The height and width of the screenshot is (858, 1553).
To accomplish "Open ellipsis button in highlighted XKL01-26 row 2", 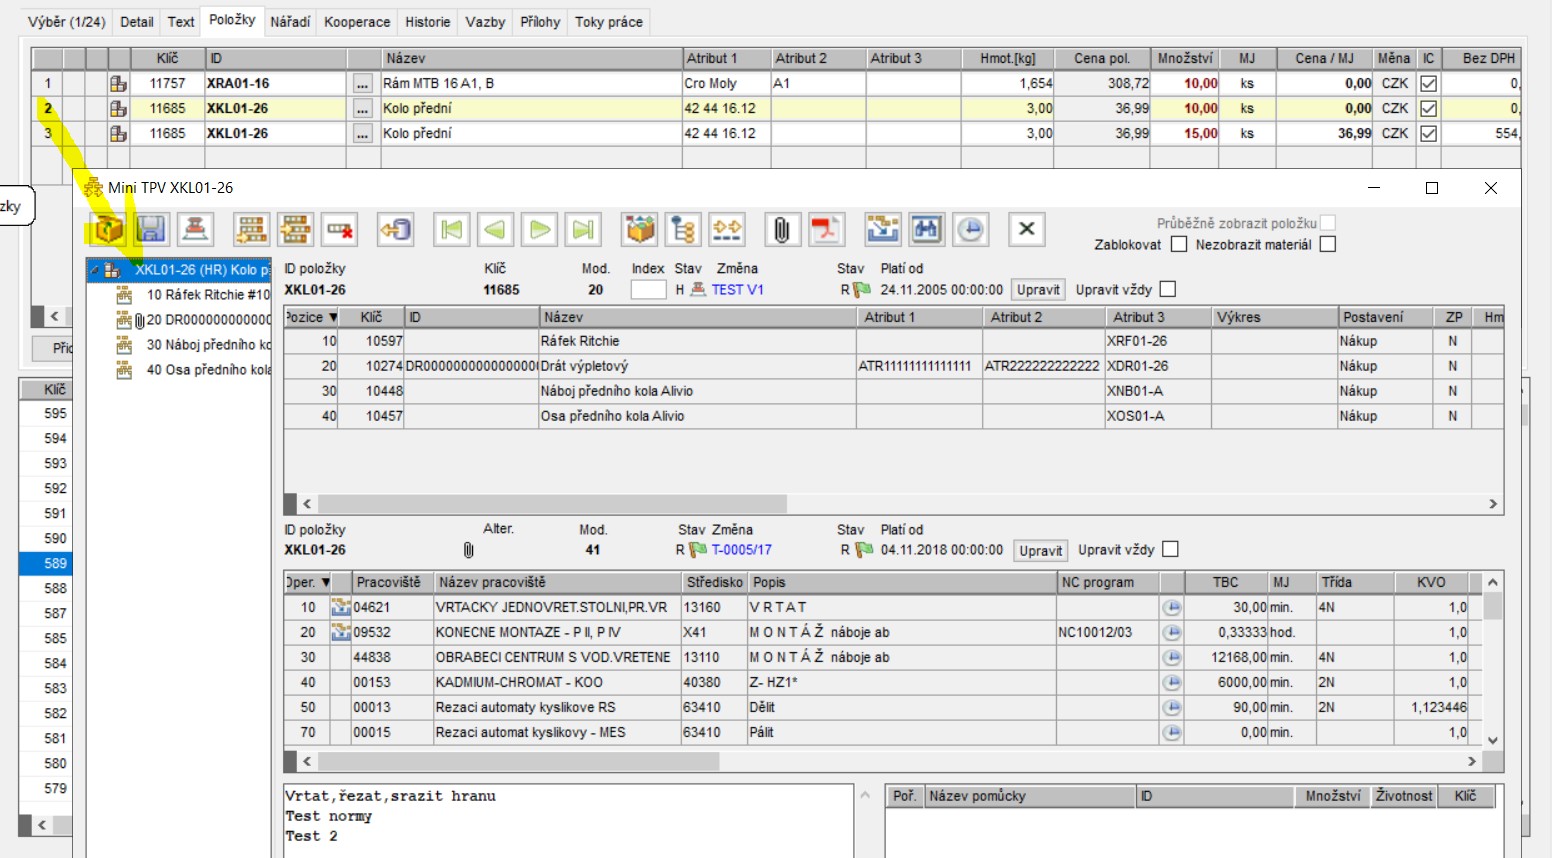I will (x=363, y=109).
